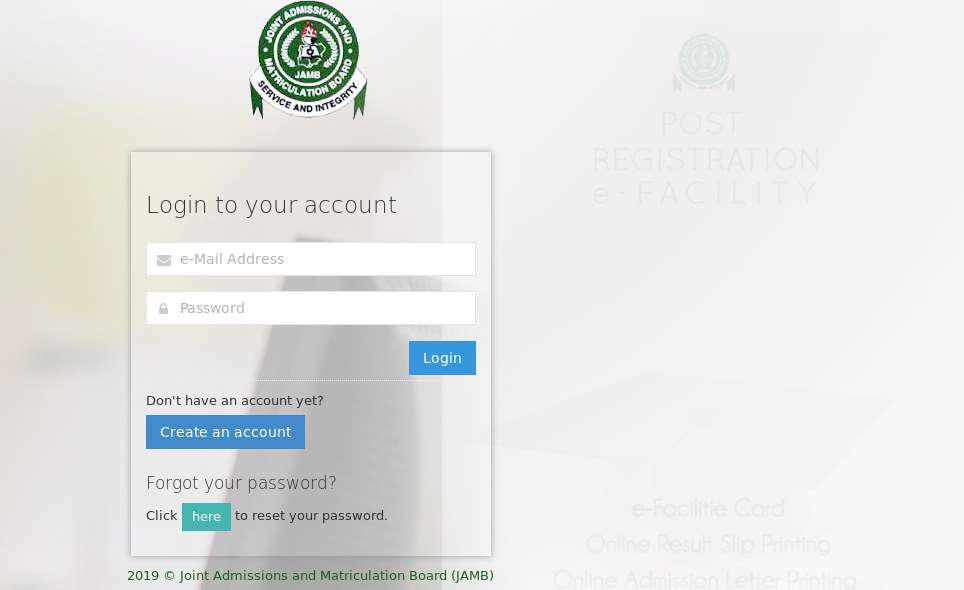
Task: Click the padlock icon in the password field
Action: 164,309
